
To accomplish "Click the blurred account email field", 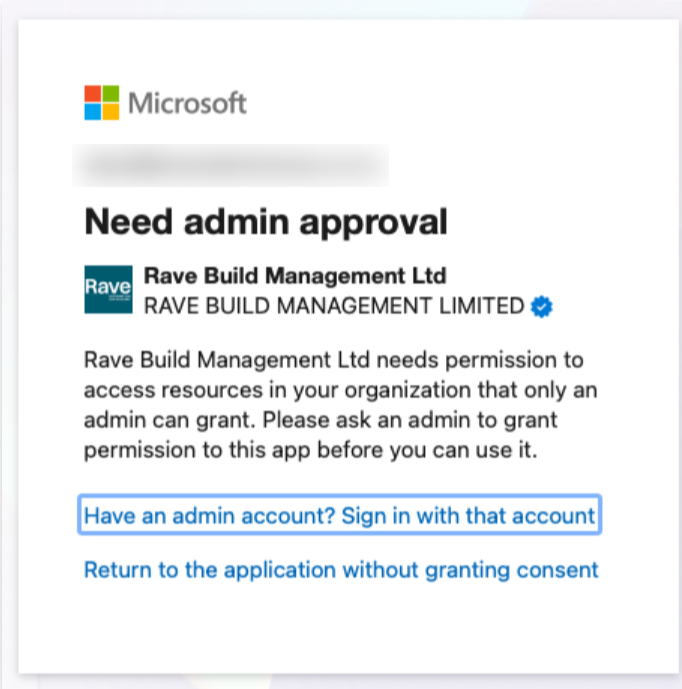I will pos(230,165).
